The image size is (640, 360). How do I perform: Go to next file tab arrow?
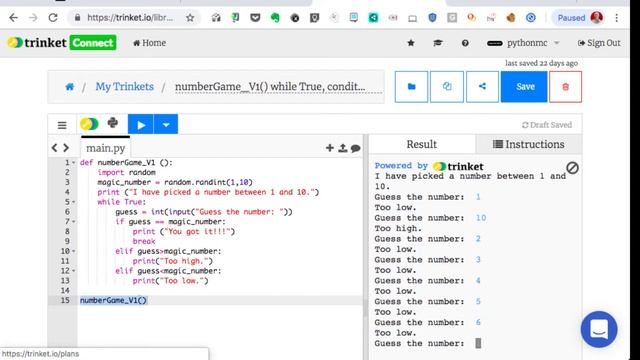[x=66, y=148]
